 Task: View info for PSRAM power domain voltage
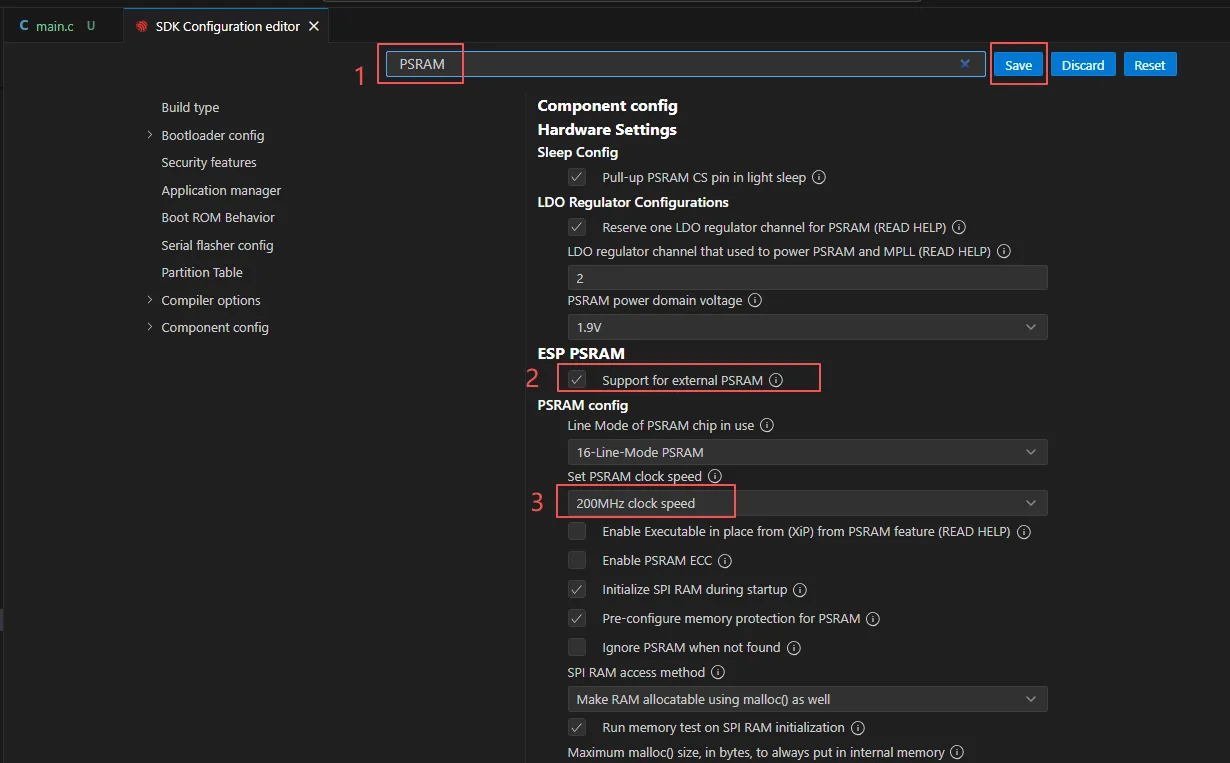(x=755, y=300)
